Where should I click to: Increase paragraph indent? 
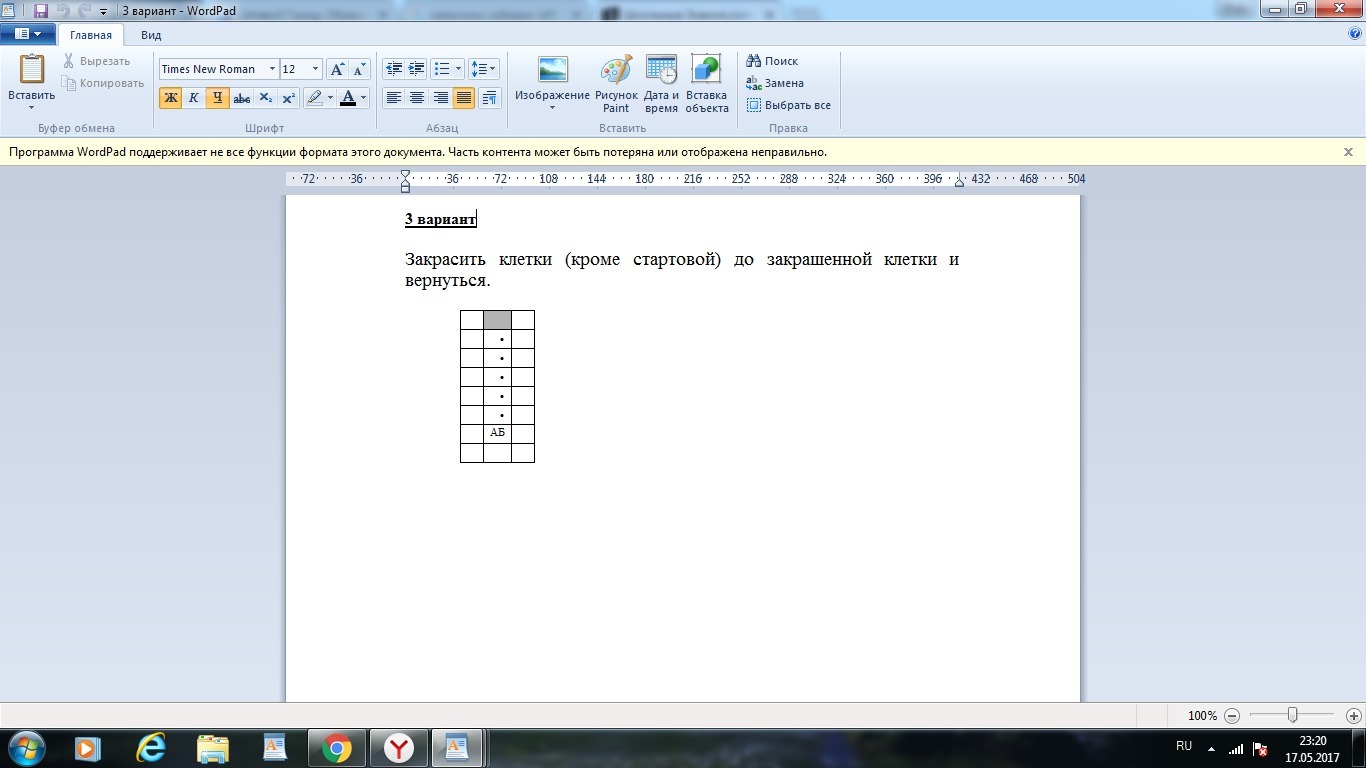point(417,69)
